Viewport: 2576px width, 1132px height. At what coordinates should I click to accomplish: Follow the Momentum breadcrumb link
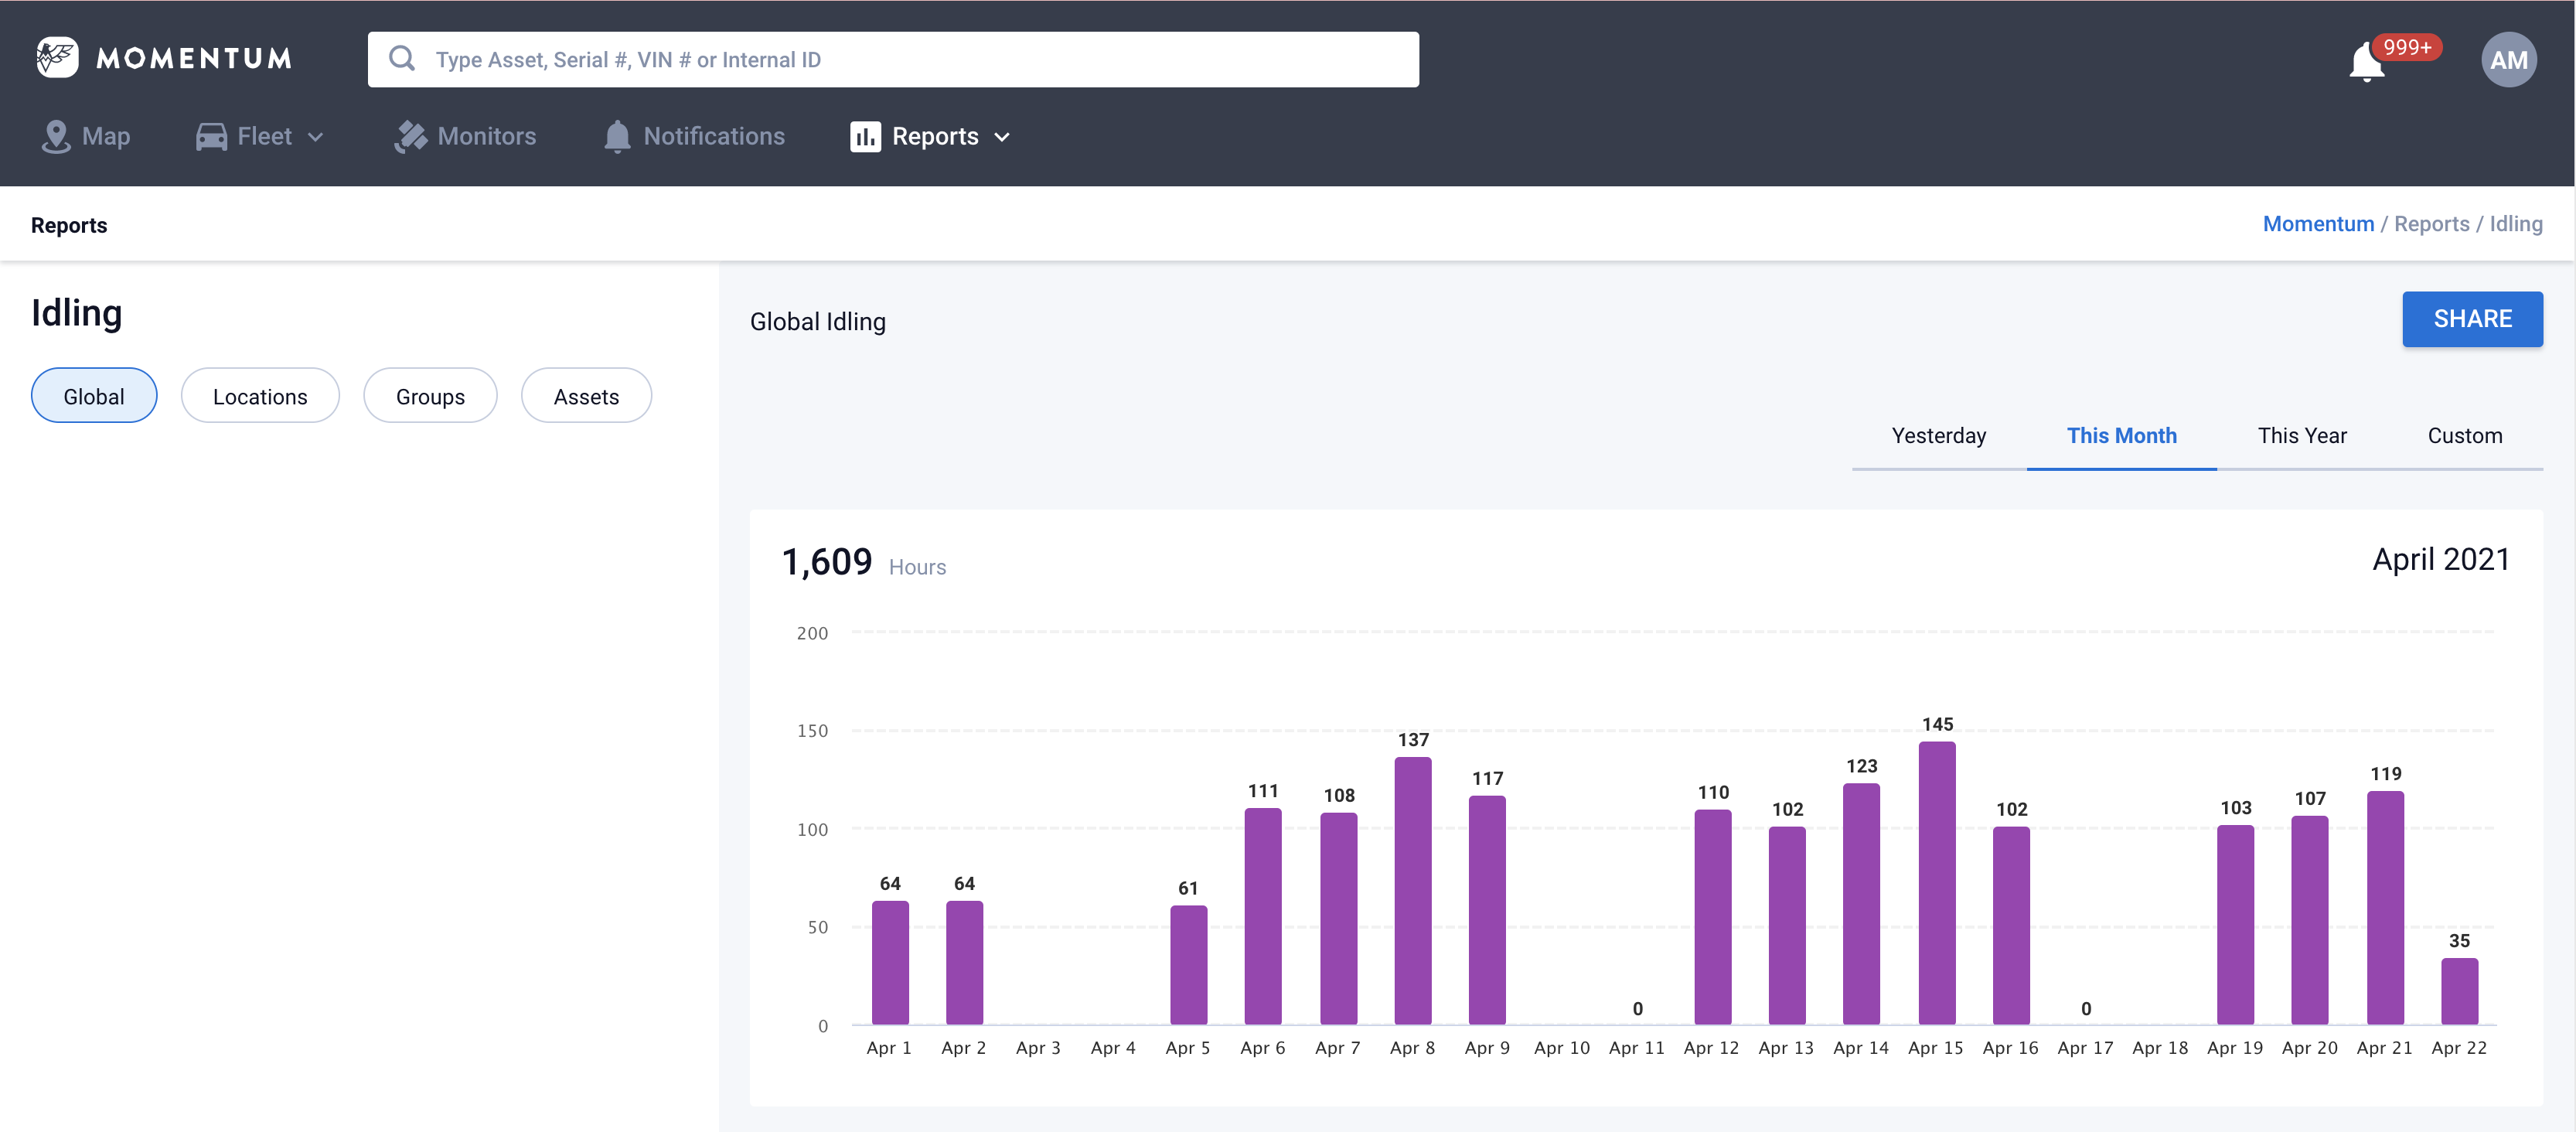click(x=2318, y=224)
